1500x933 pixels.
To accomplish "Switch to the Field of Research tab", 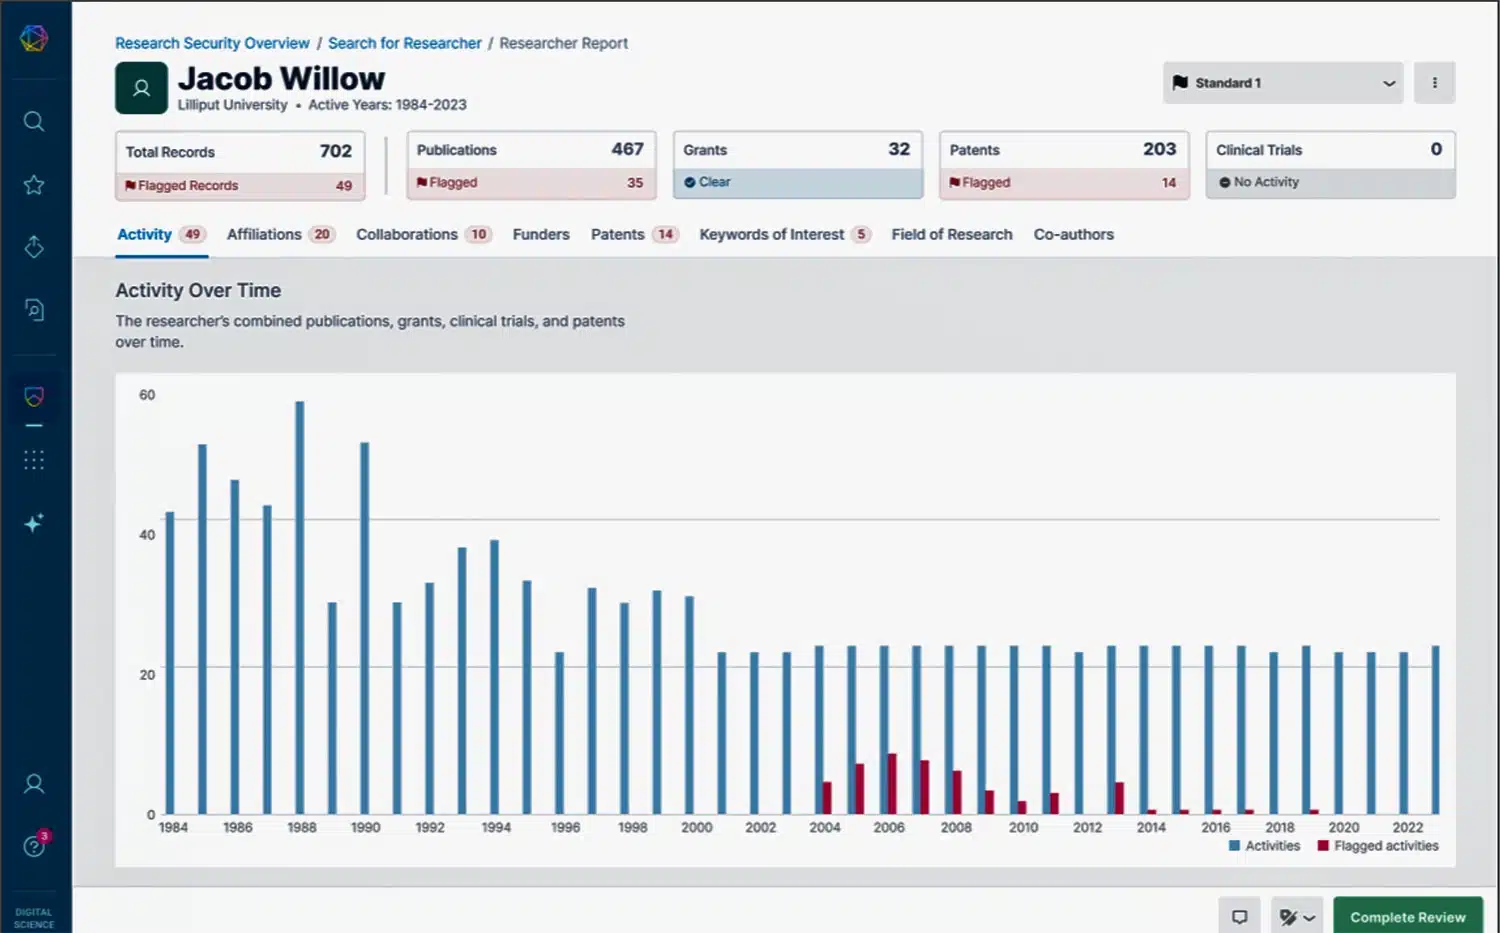I will coord(952,234).
